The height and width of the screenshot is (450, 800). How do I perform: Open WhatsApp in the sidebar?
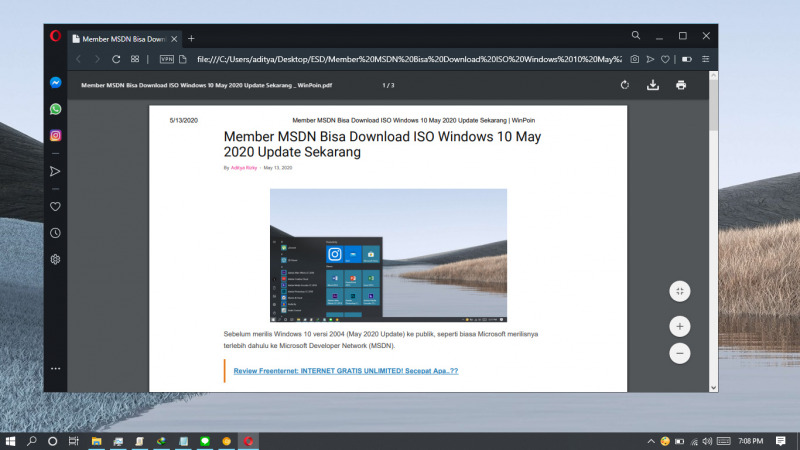[x=56, y=109]
